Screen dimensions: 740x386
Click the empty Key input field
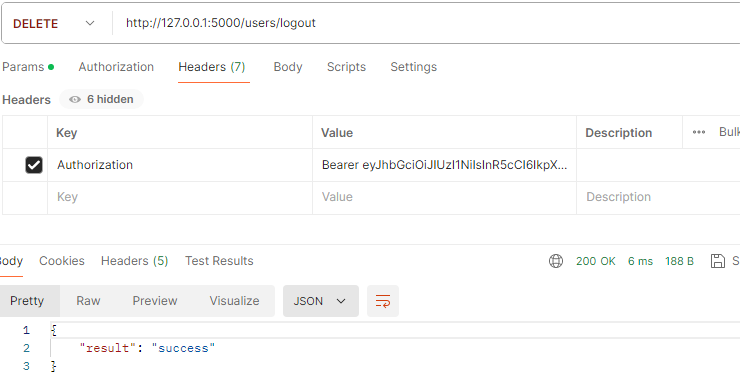tap(180, 197)
